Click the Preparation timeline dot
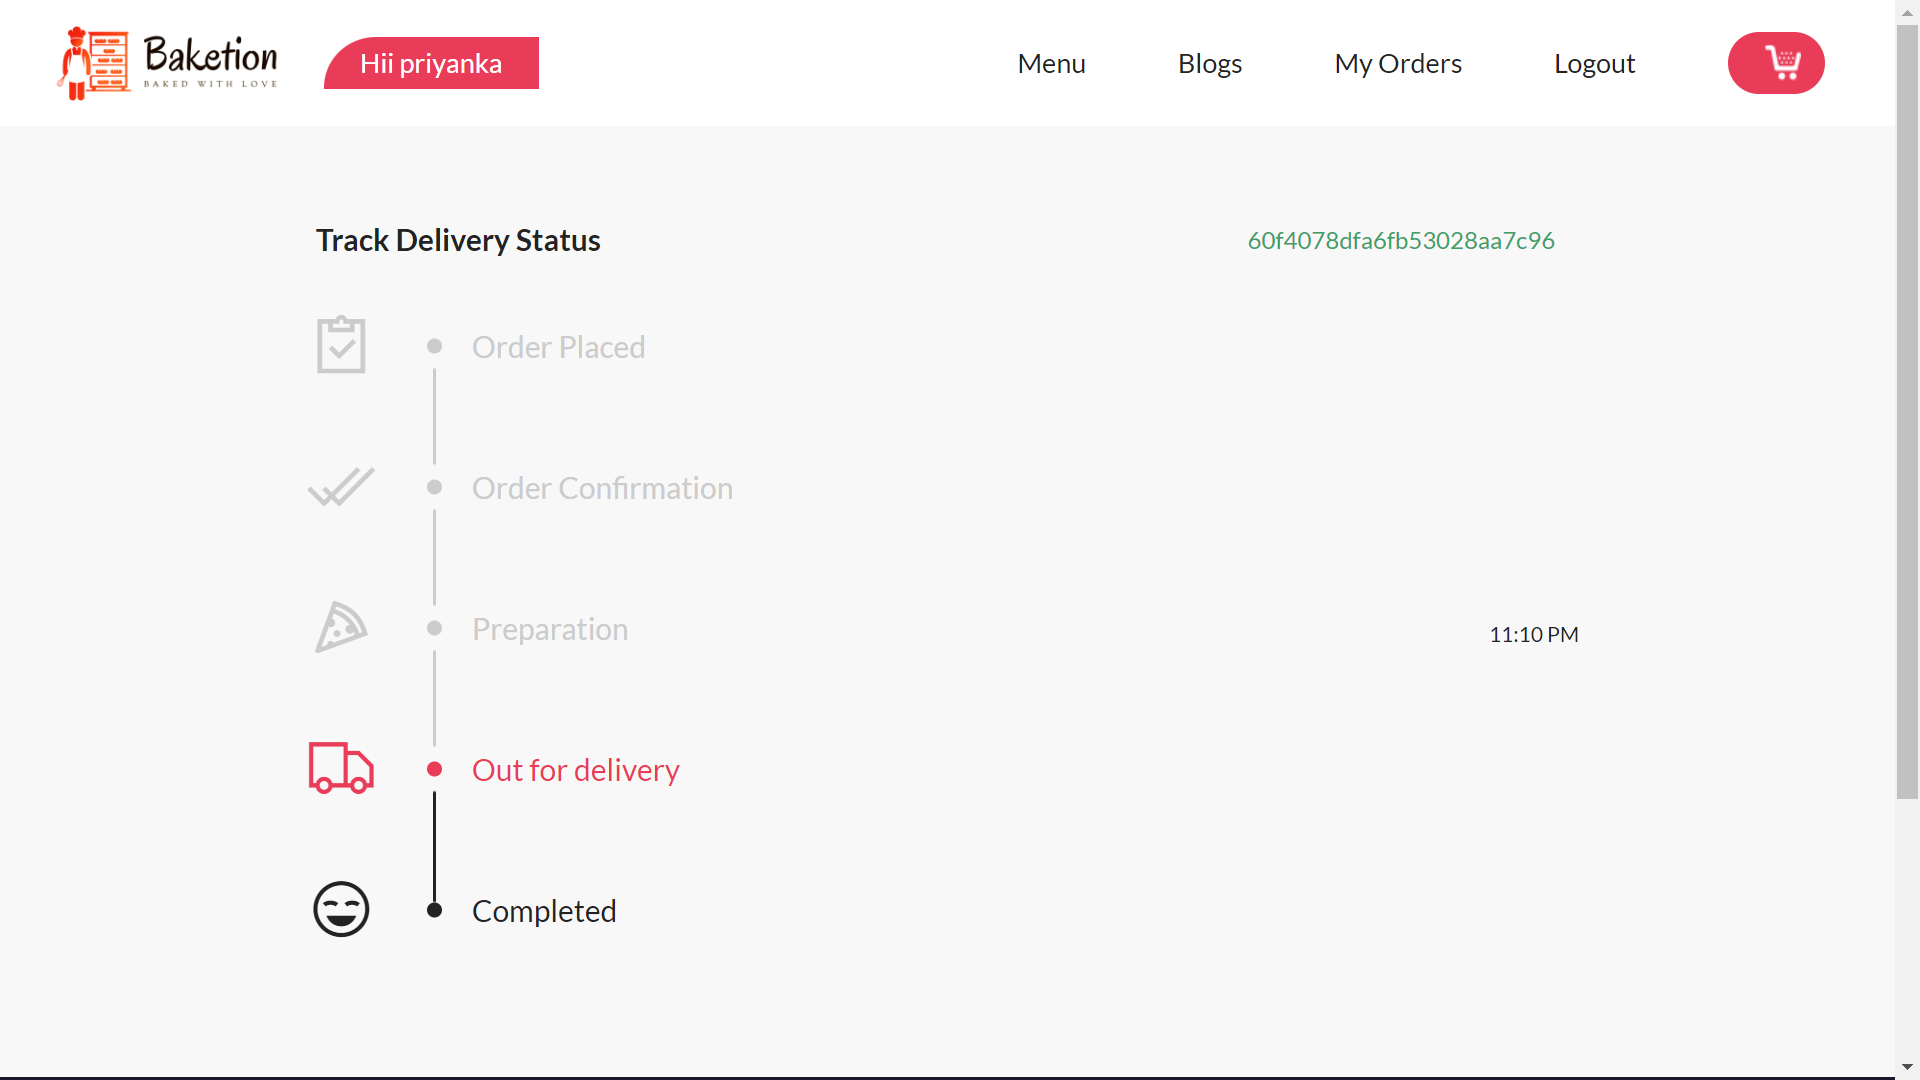Image resolution: width=1920 pixels, height=1080 pixels. [x=434, y=627]
